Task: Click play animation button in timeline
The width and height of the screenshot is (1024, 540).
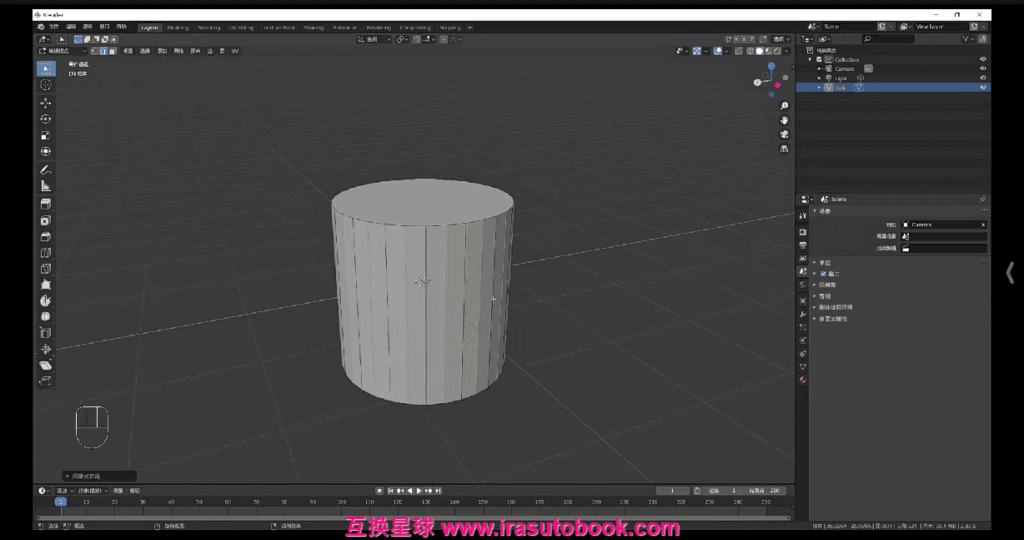Action: point(419,490)
